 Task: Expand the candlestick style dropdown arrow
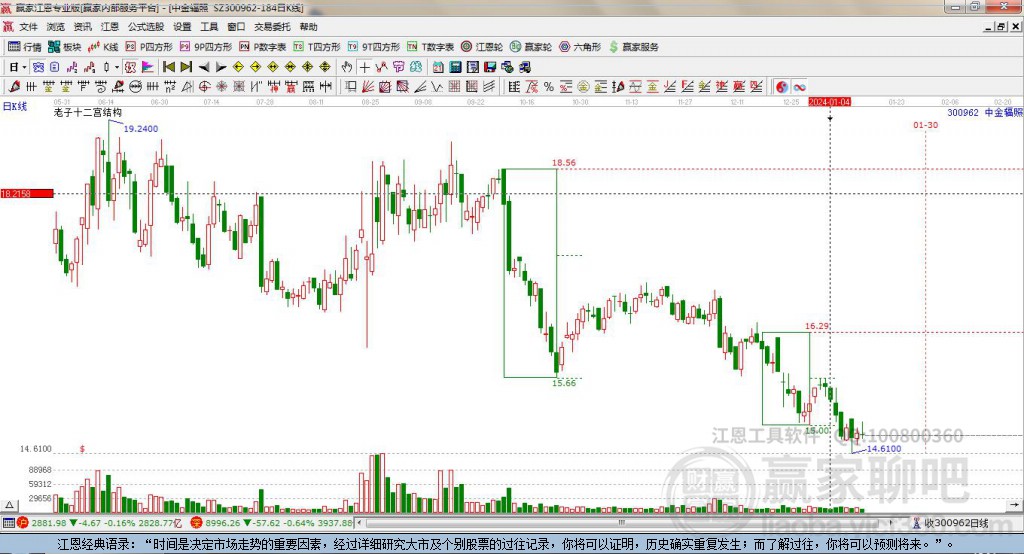pos(117,67)
